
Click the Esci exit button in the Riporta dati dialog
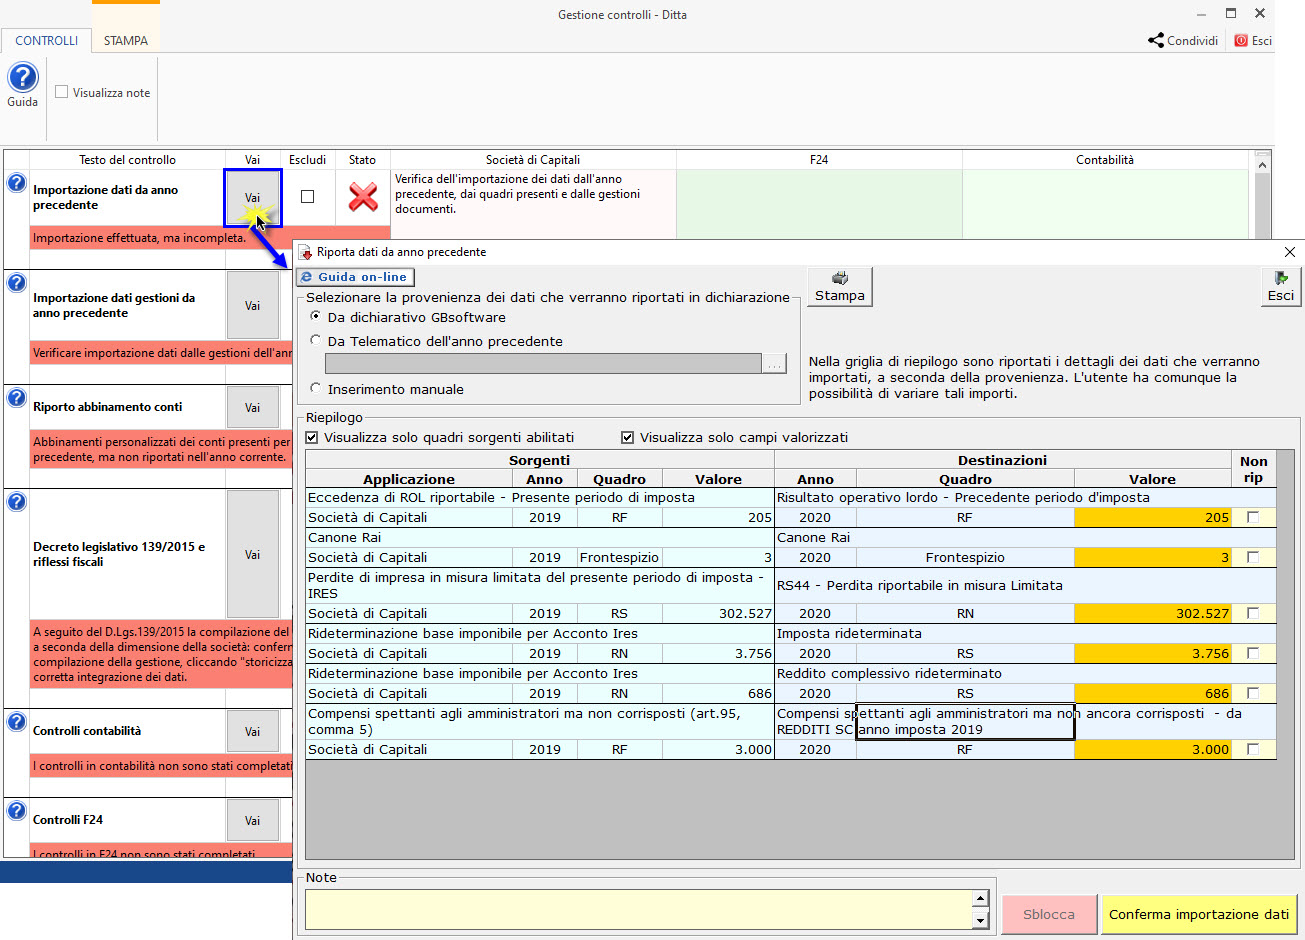[1281, 286]
